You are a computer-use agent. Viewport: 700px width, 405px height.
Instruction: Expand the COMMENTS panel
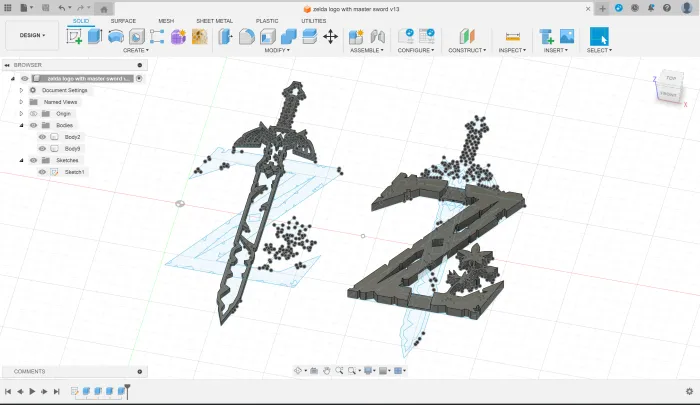pos(140,372)
